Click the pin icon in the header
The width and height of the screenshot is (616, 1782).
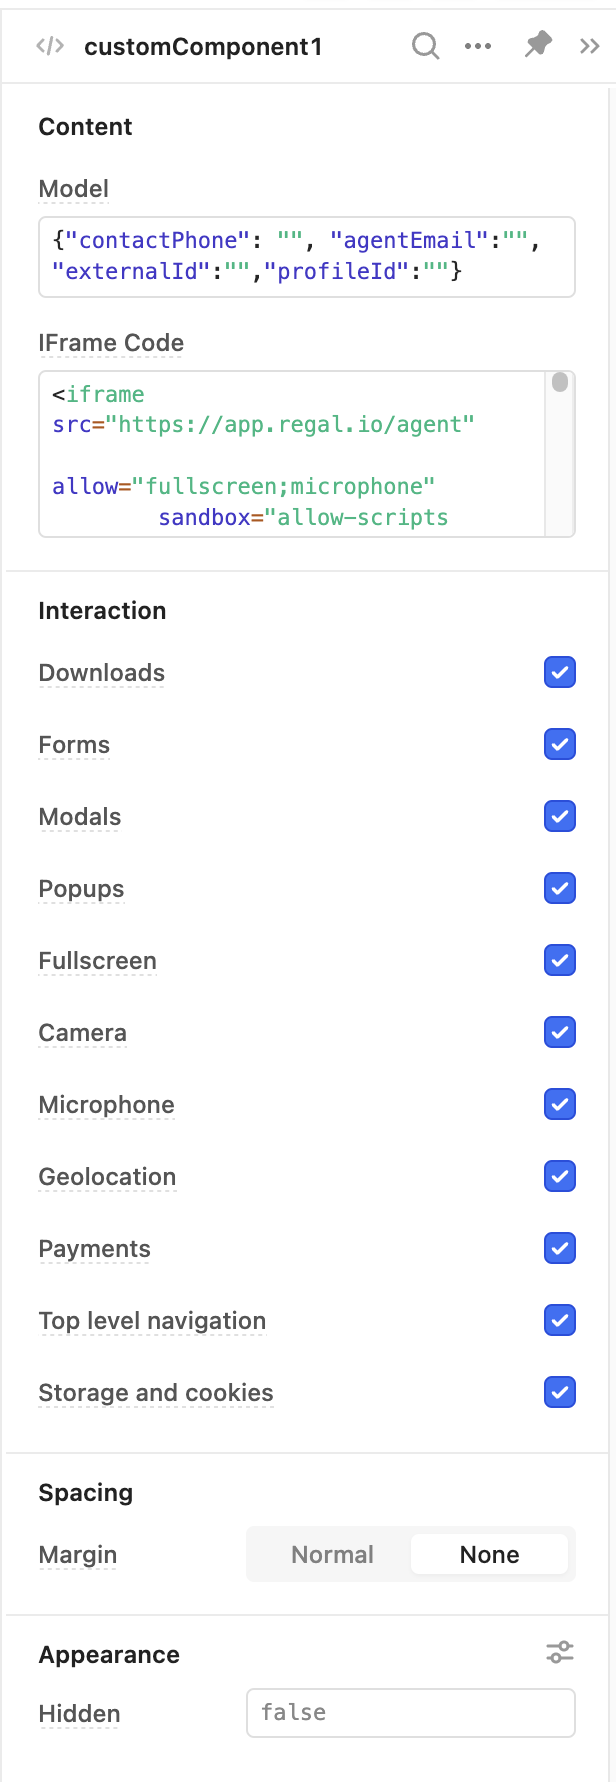tap(538, 45)
